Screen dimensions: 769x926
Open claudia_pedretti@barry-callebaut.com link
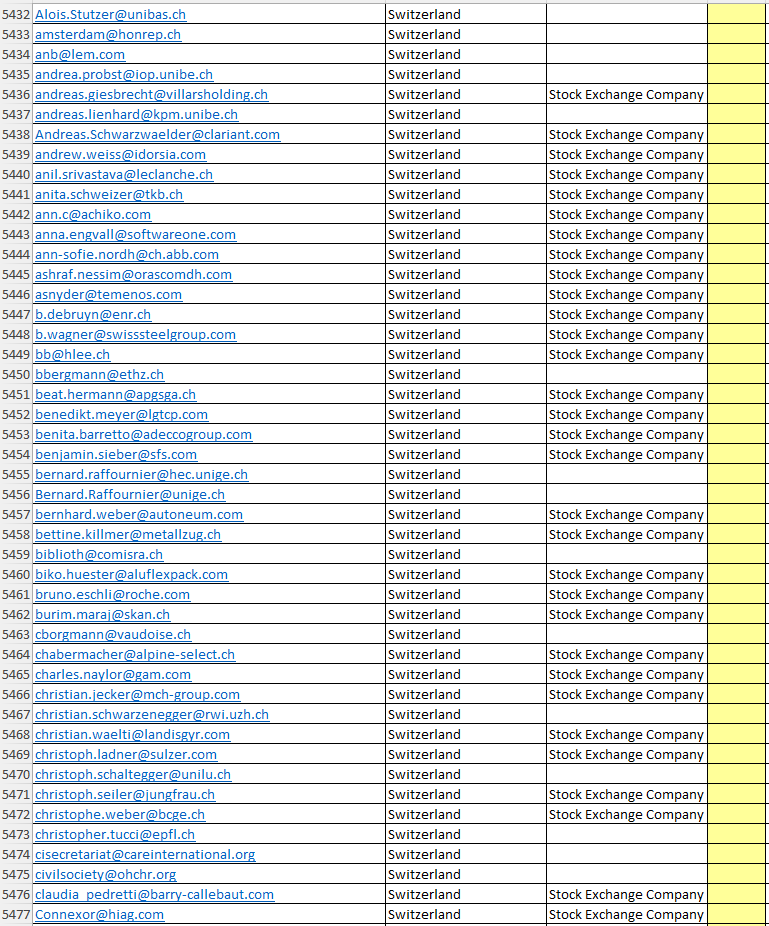[154, 895]
